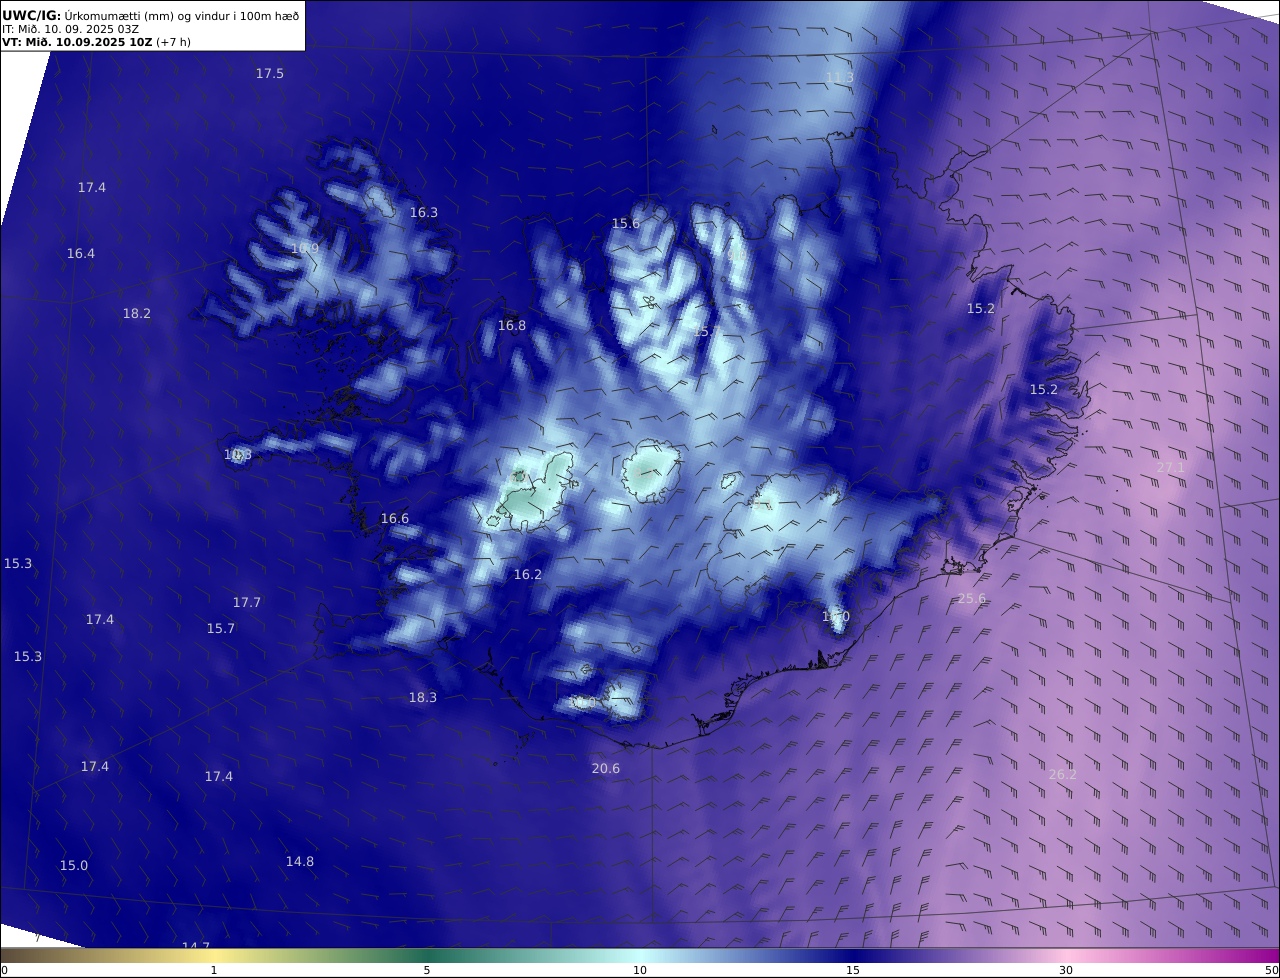This screenshot has height=978, width=1280.
Task: Click the colorbar tick label '1'
Action: pos(214,970)
